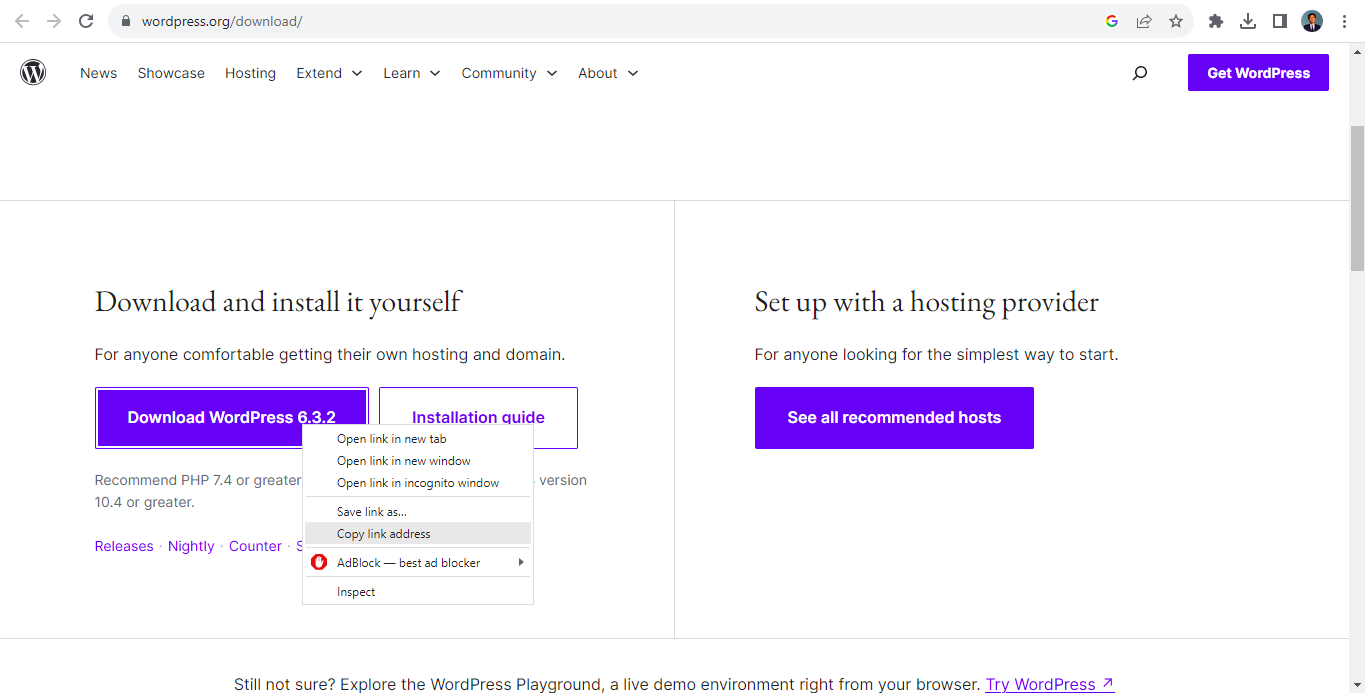Open the Showcase nav link
The width and height of the screenshot is (1365, 693).
click(171, 73)
